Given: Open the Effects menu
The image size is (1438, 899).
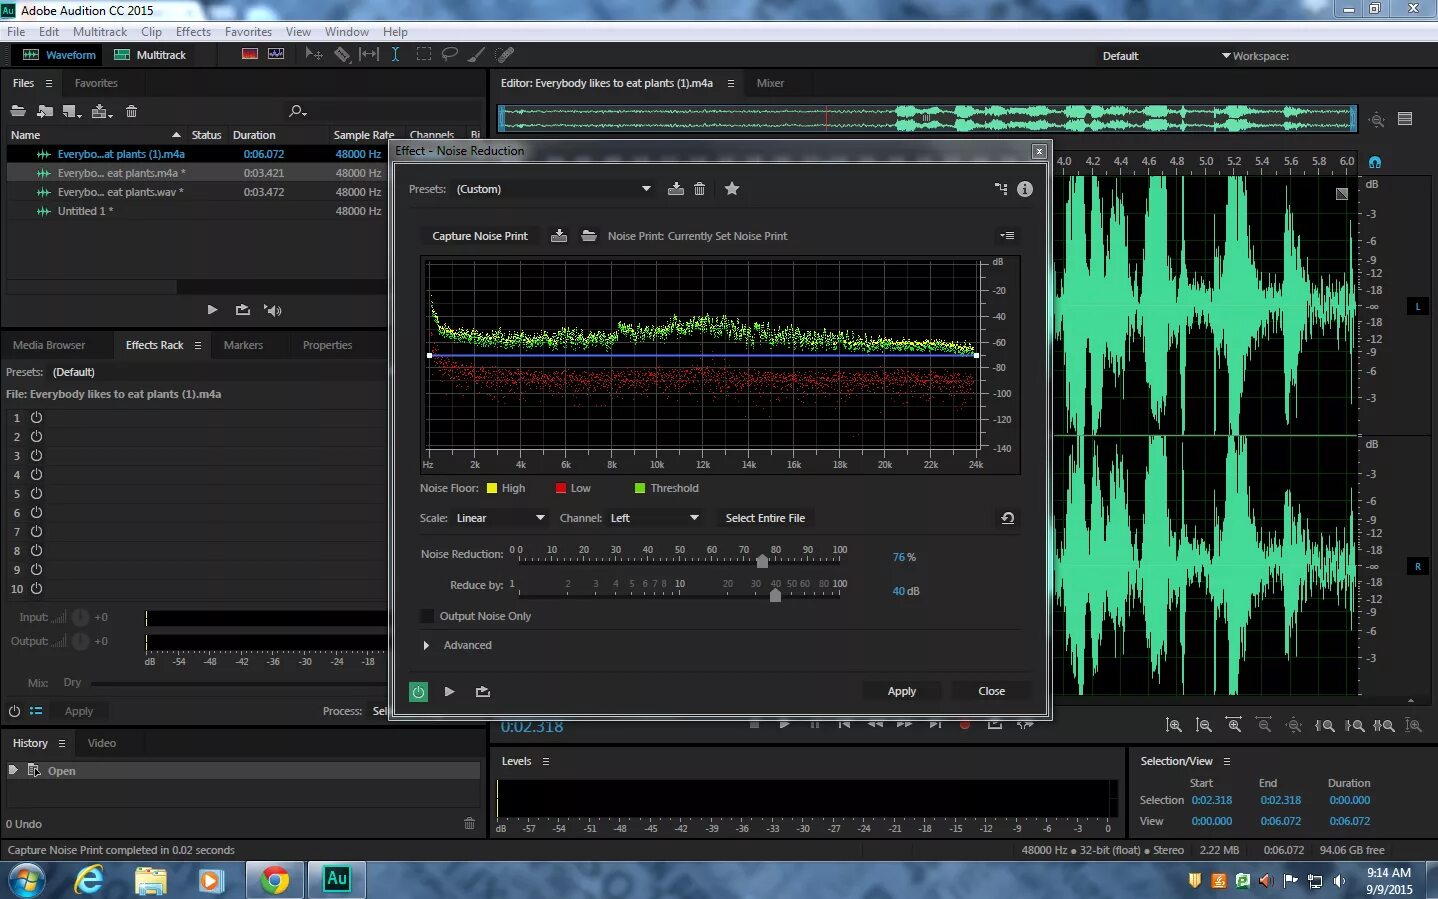Looking at the screenshot, I should pos(193,32).
